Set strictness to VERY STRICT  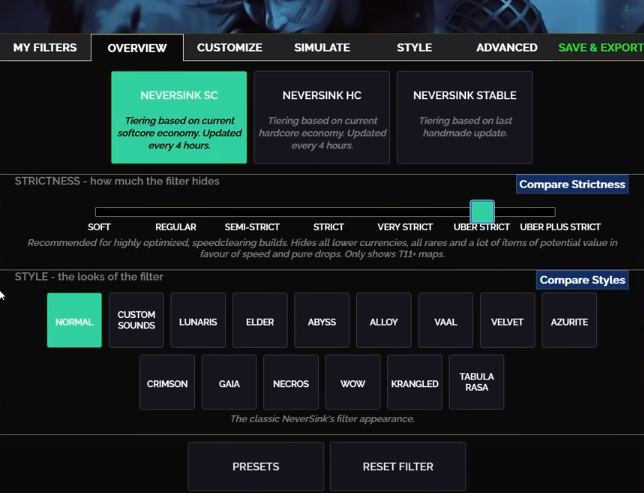point(405,227)
